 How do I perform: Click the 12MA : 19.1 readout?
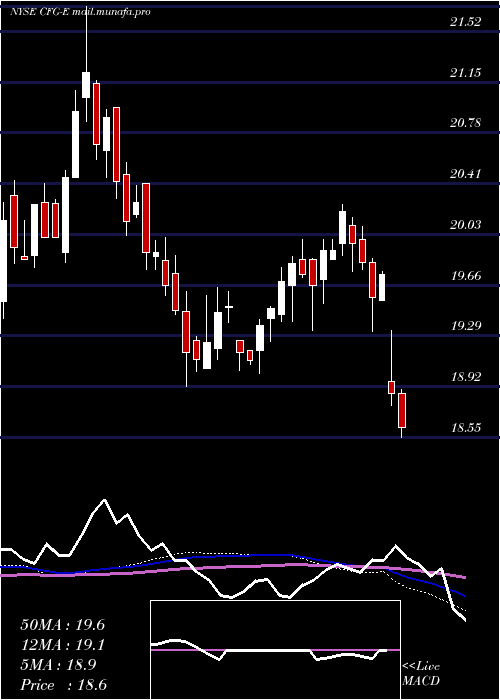[62, 645]
